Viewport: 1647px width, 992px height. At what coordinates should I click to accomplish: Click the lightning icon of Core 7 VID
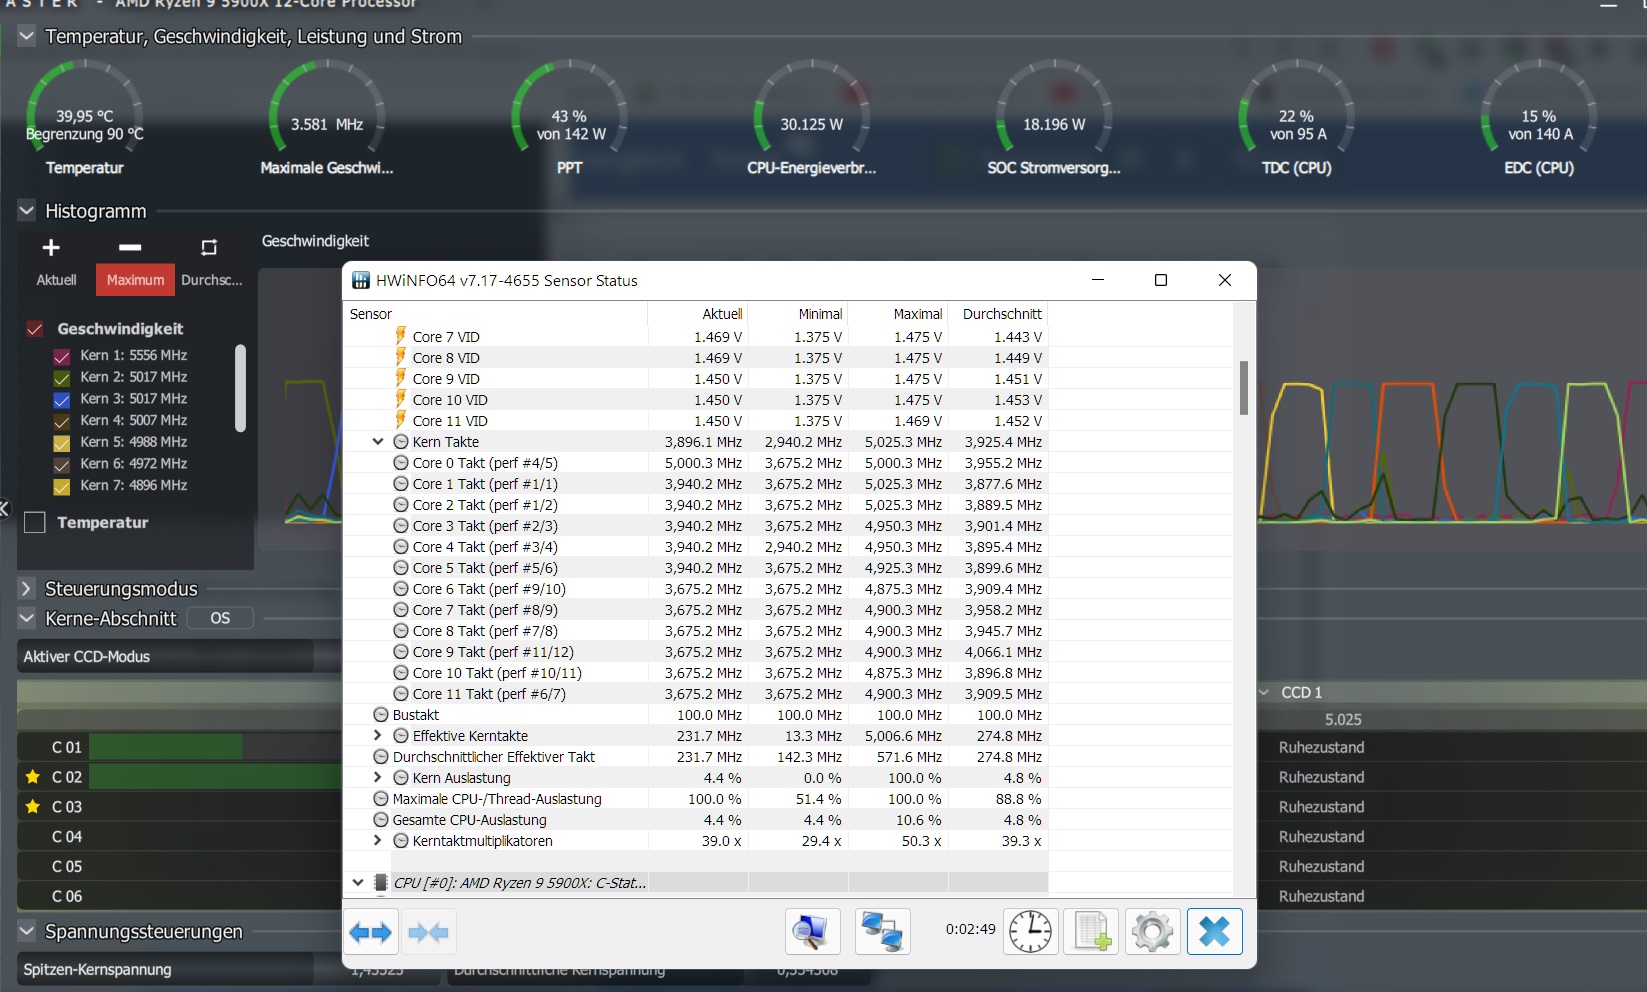(400, 336)
